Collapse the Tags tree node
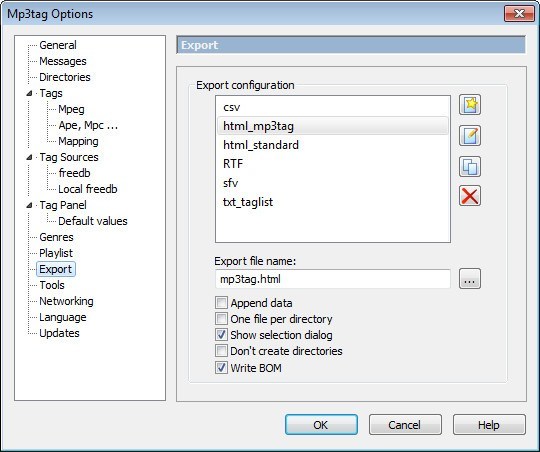The width and height of the screenshot is (540, 452). pos(29,93)
